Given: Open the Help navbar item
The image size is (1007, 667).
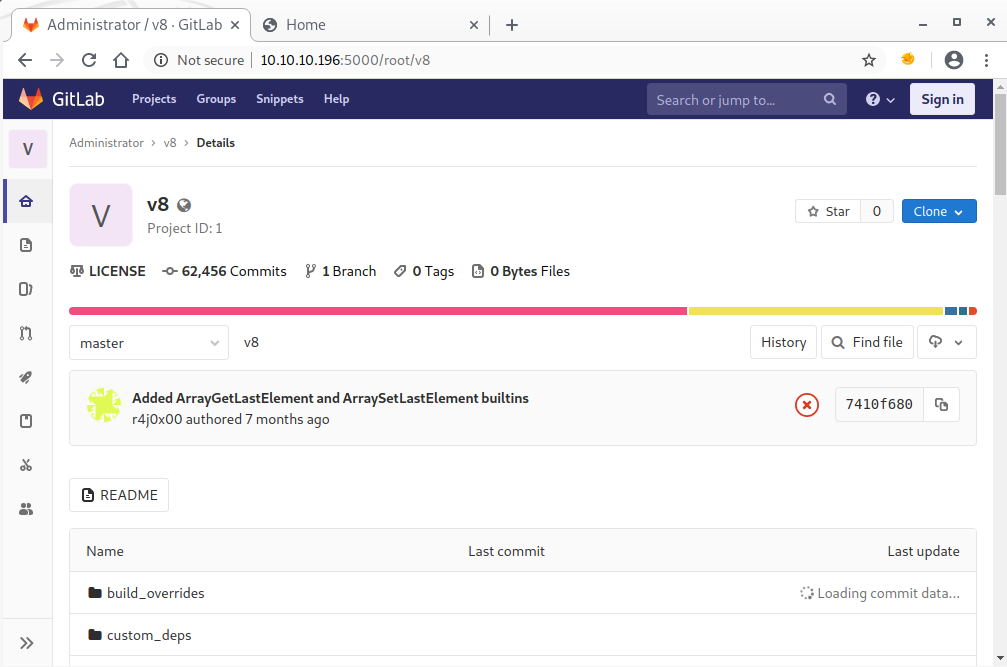Looking at the screenshot, I should coord(337,99).
